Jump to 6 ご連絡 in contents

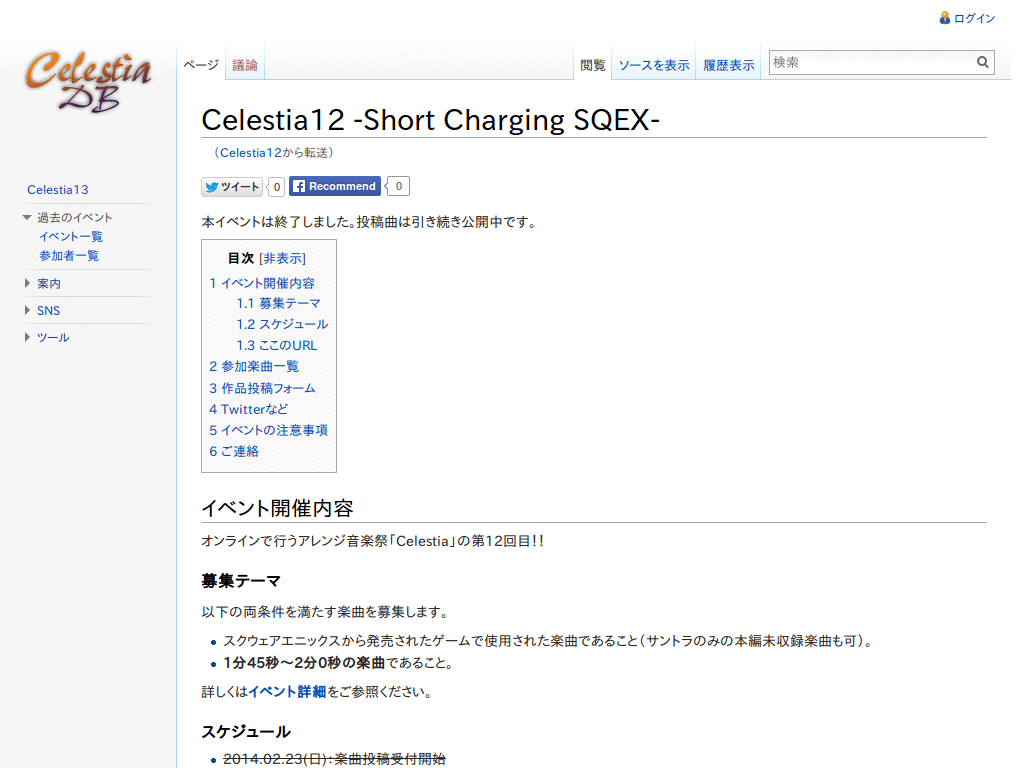pyautogui.click(x=234, y=451)
